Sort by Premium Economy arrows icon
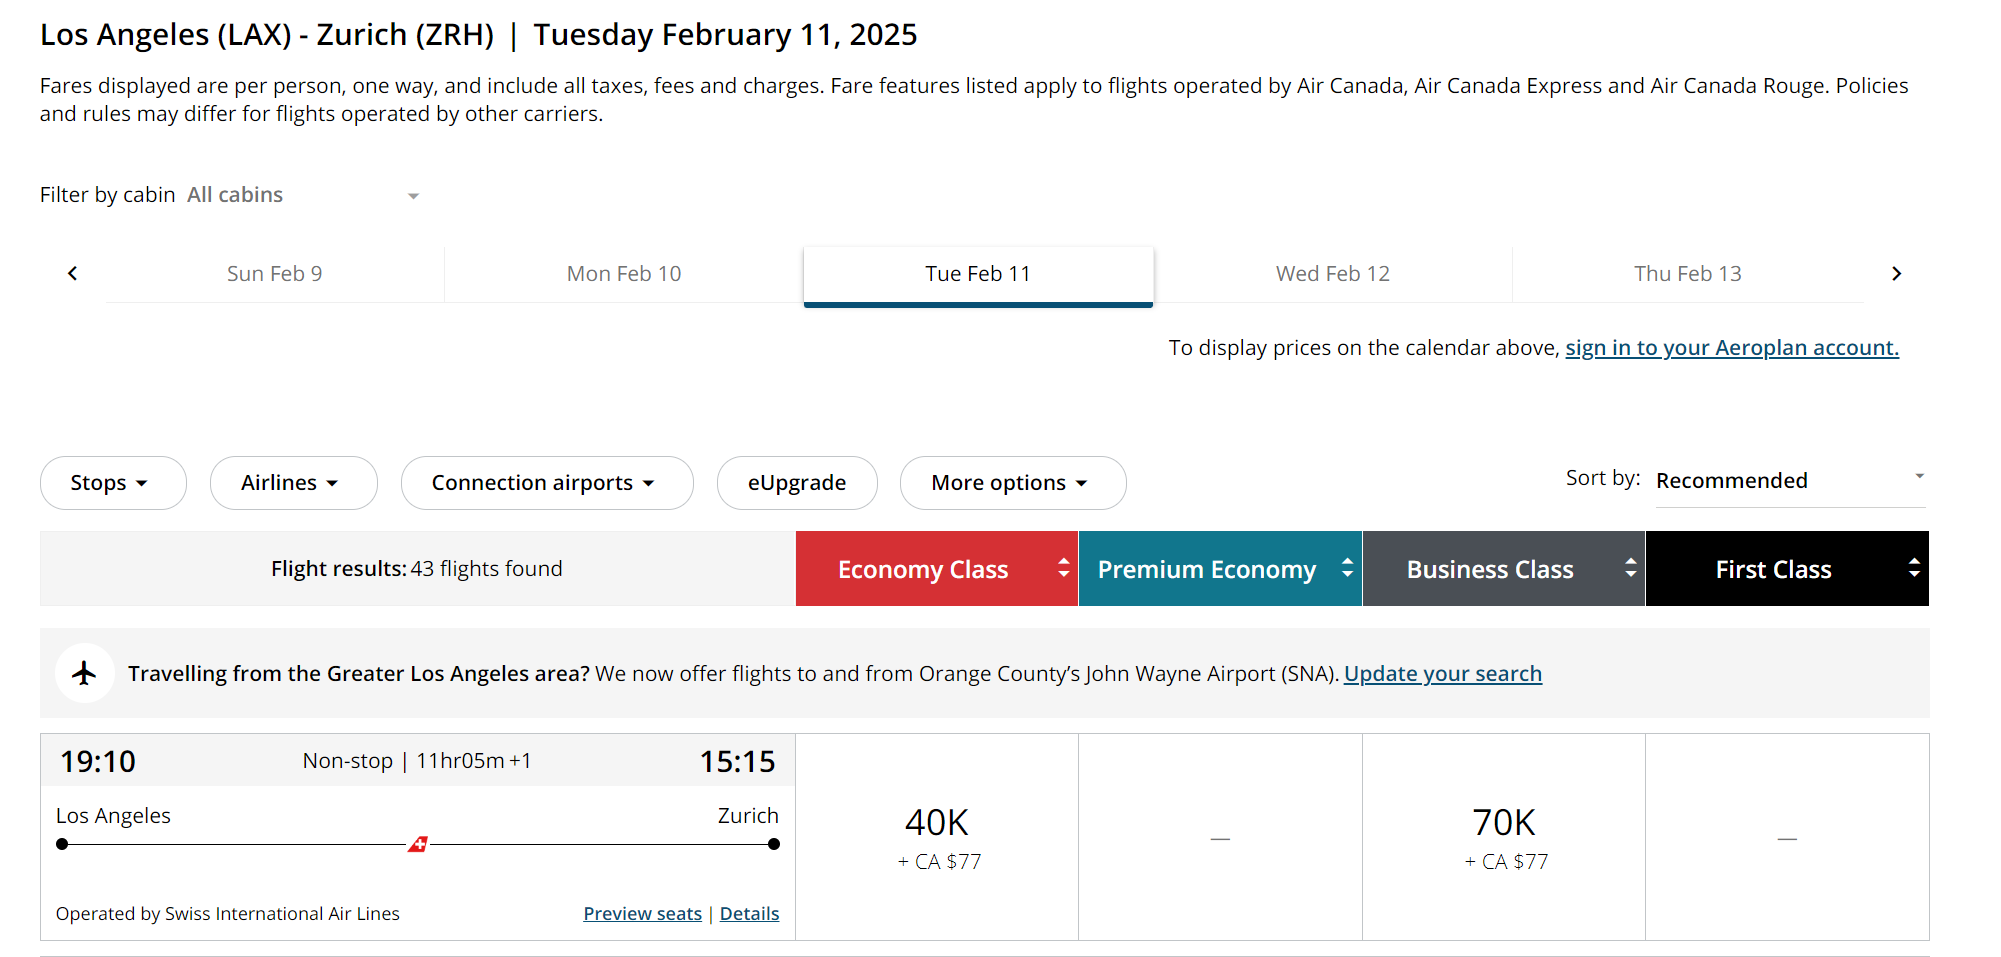 (x=1347, y=568)
